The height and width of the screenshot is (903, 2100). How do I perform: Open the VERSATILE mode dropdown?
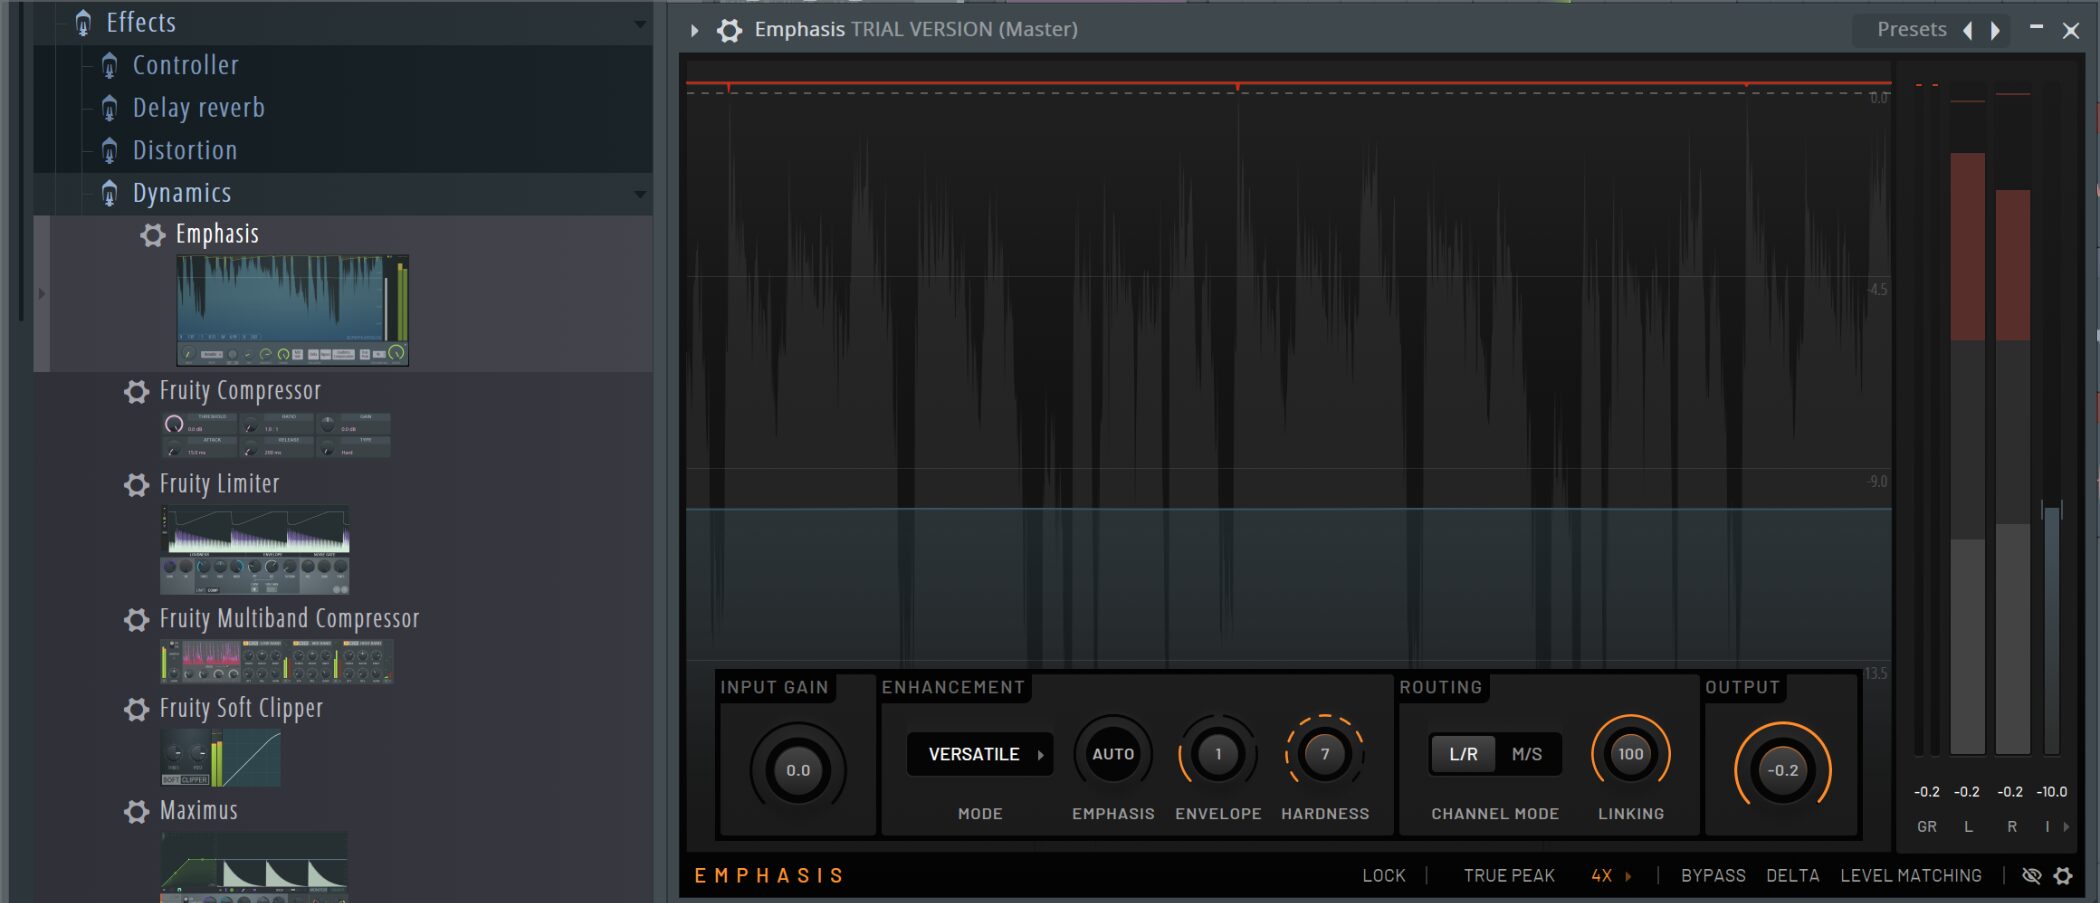(979, 754)
